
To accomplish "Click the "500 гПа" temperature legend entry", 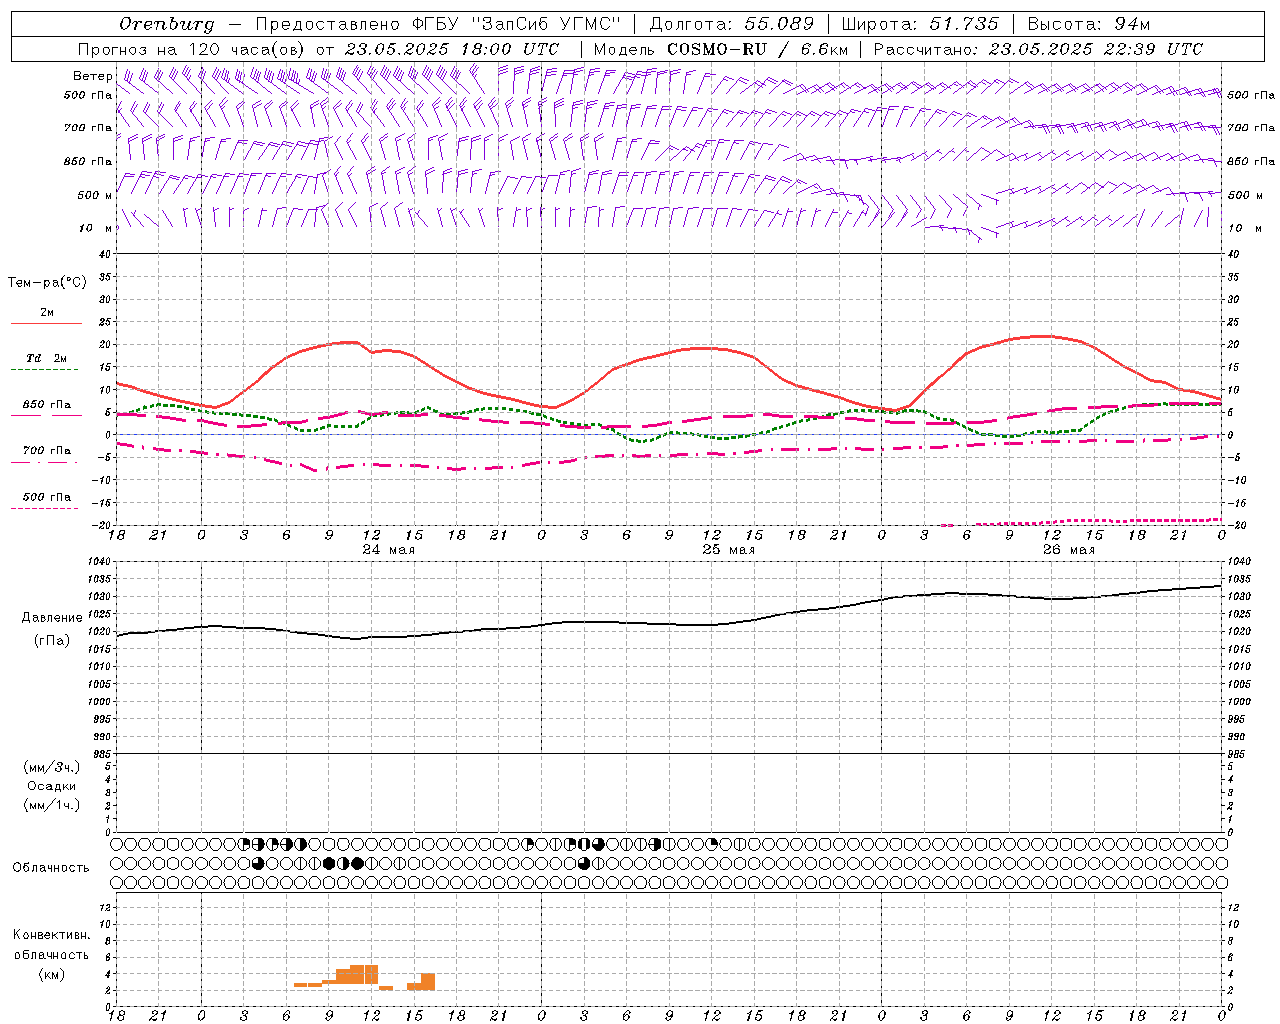I will click(x=47, y=497).
